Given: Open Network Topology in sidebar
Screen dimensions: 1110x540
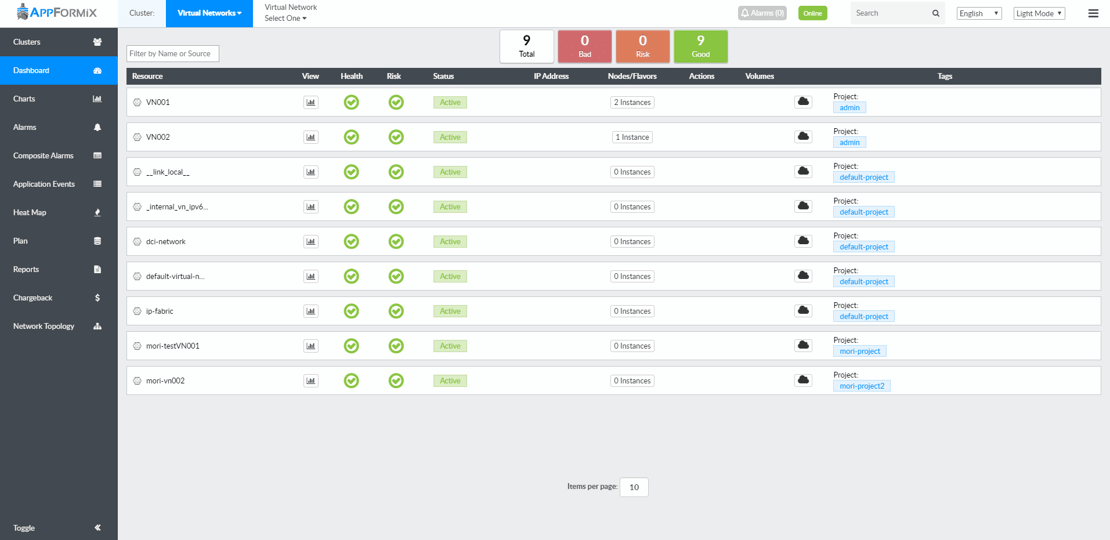Looking at the screenshot, I should coord(59,326).
